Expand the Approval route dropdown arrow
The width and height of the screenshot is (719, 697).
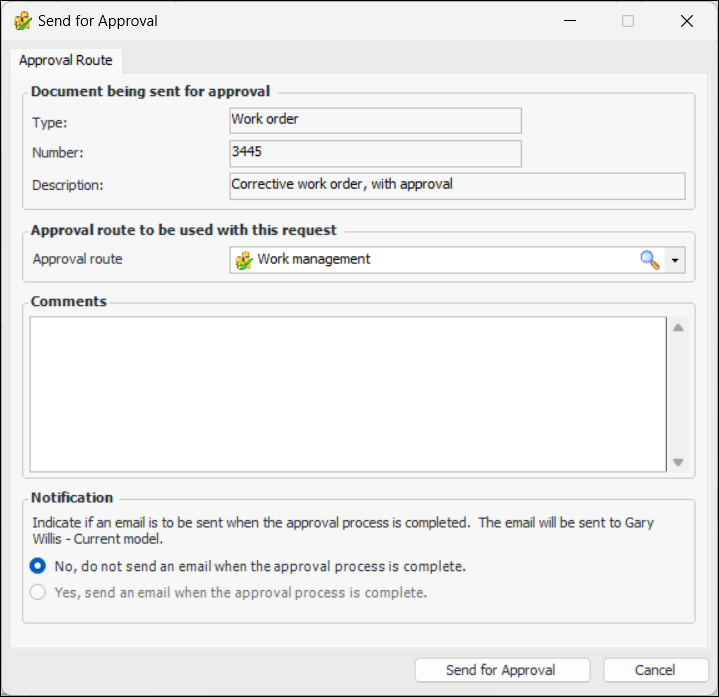click(676, 260)
